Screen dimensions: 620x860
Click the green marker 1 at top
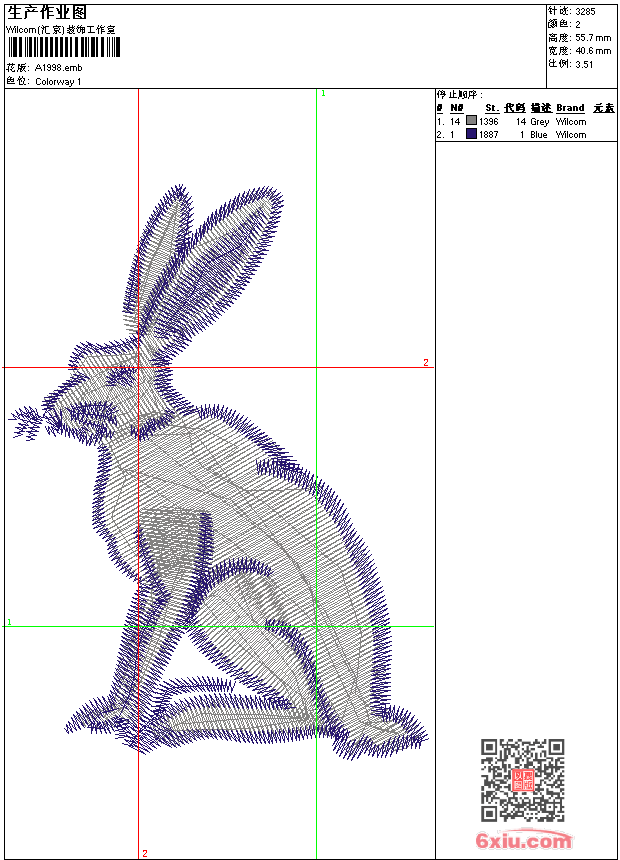[323, 93]
